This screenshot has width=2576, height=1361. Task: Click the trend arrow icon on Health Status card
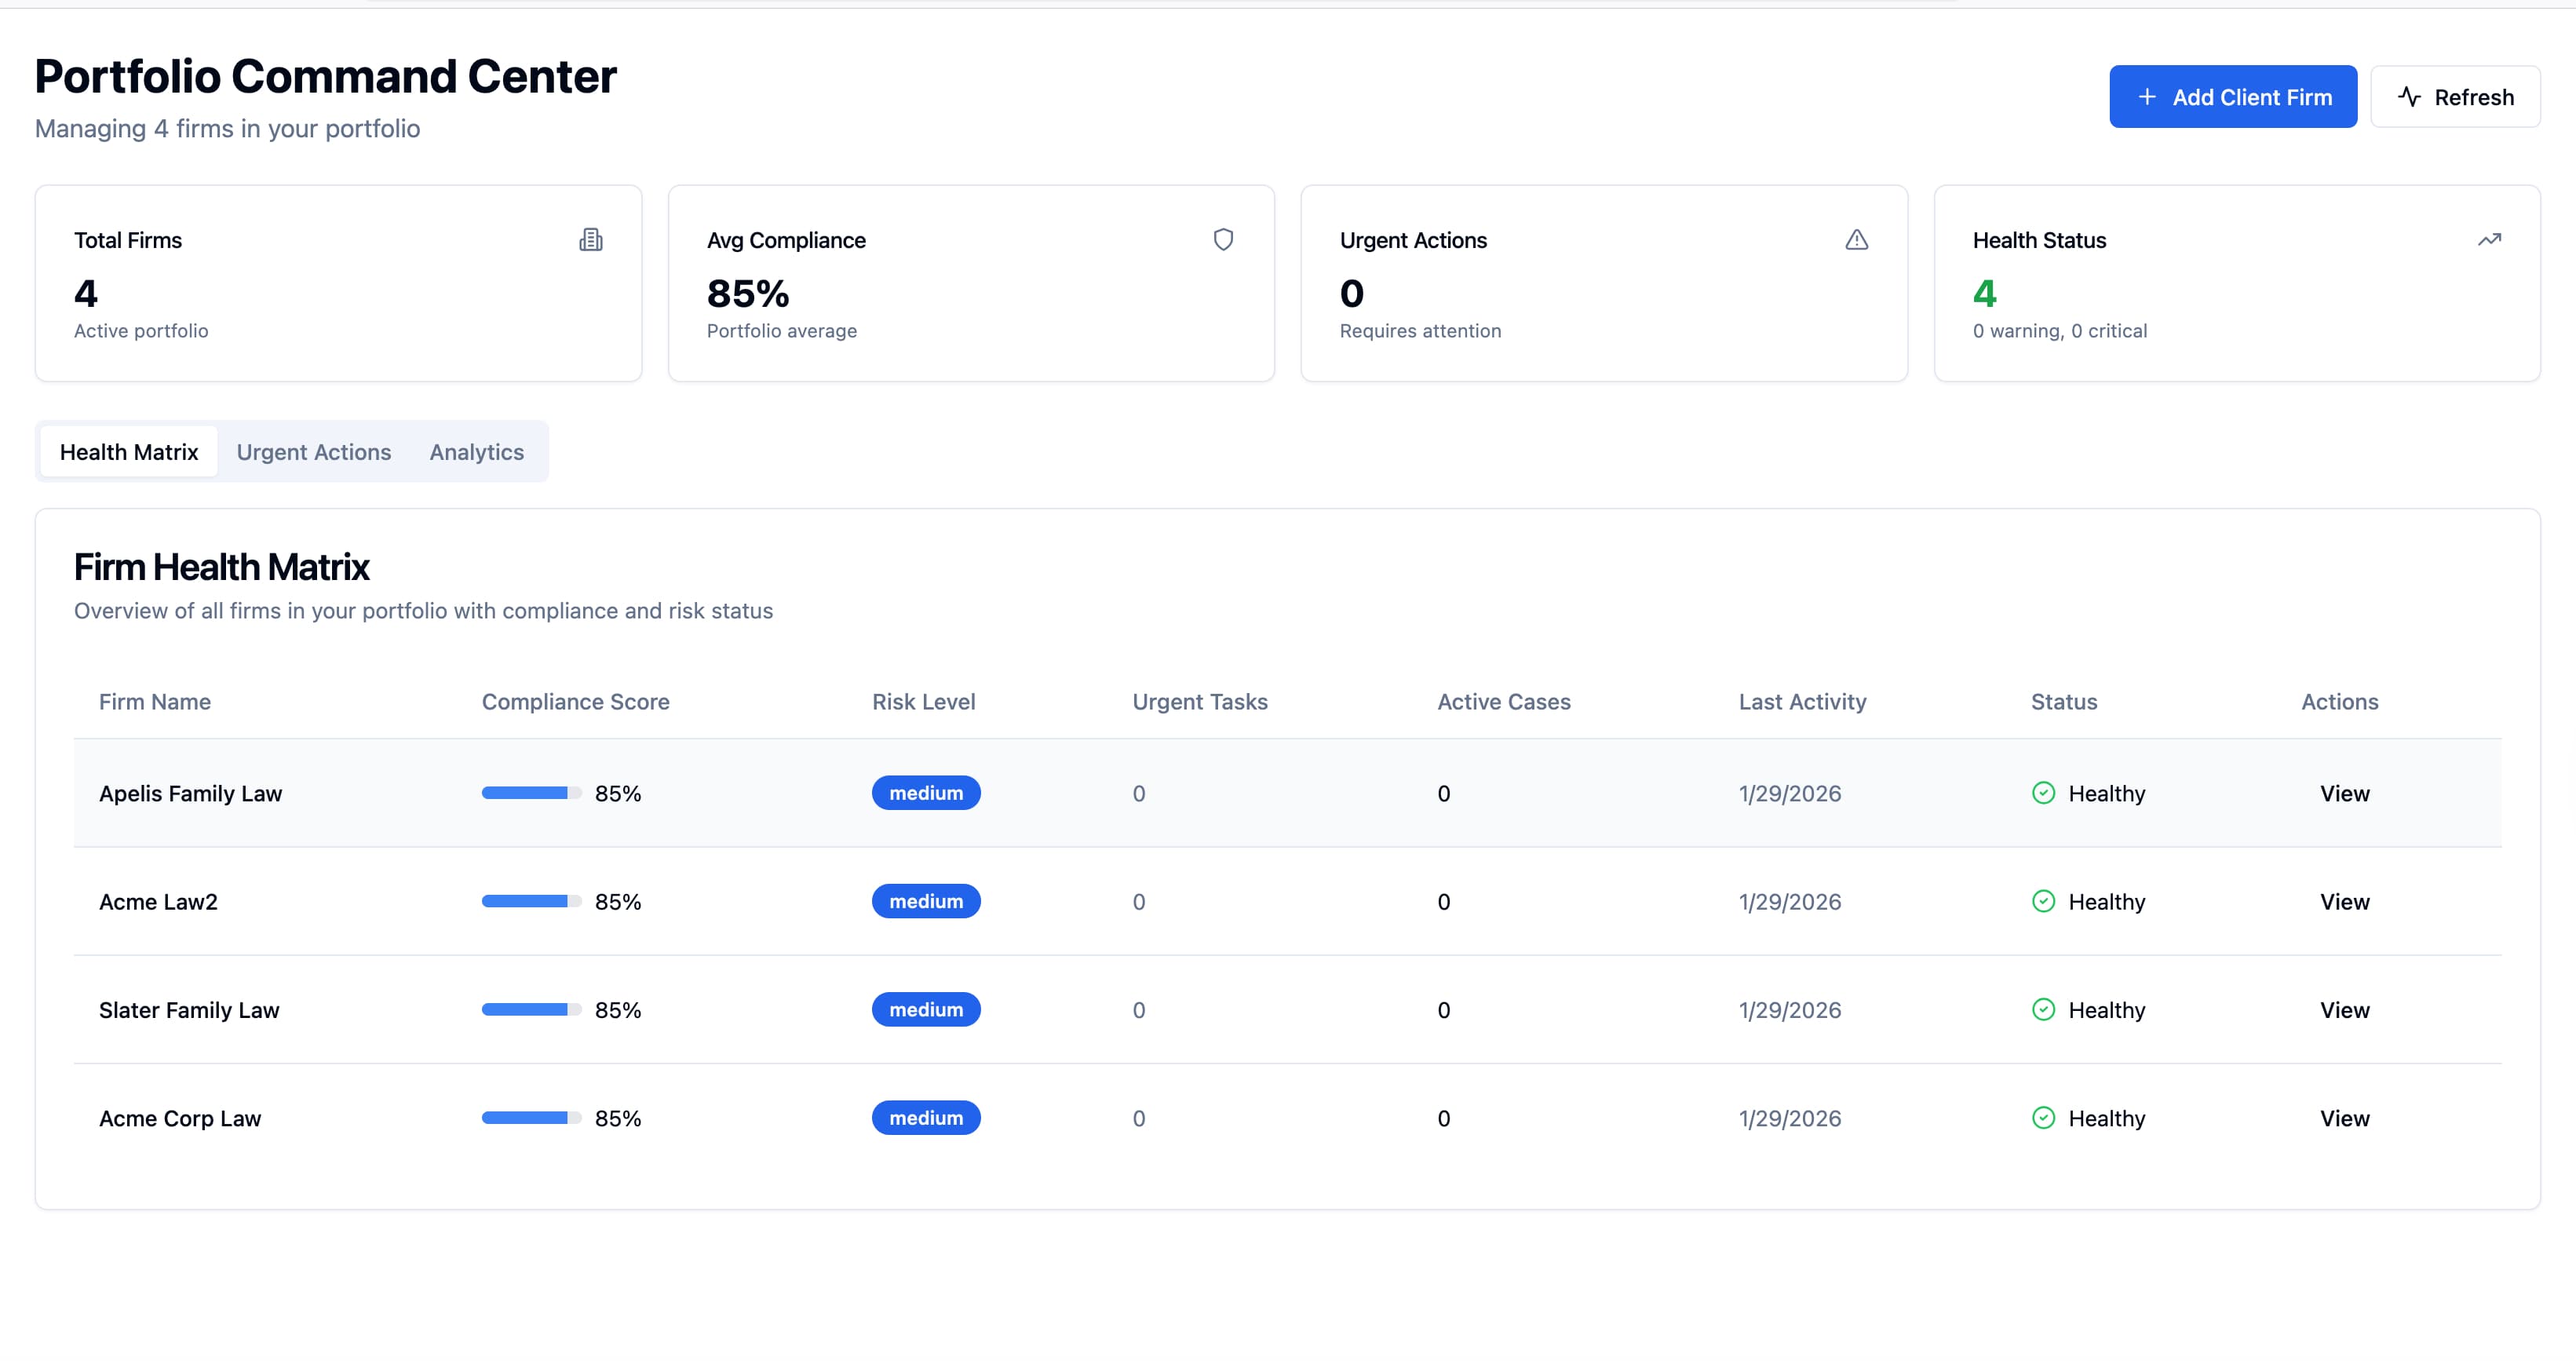(x=2491, y=239)
